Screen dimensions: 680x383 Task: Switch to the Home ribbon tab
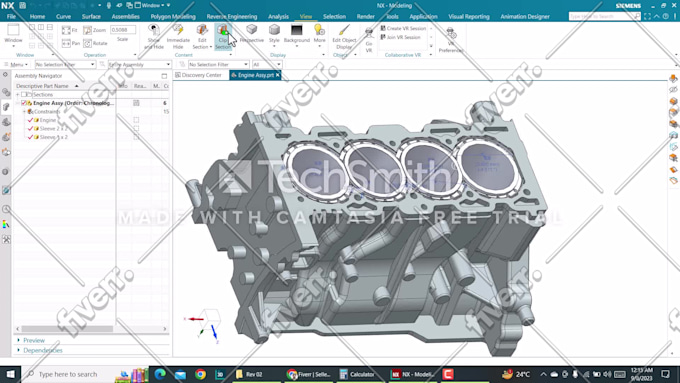[37, 16]
